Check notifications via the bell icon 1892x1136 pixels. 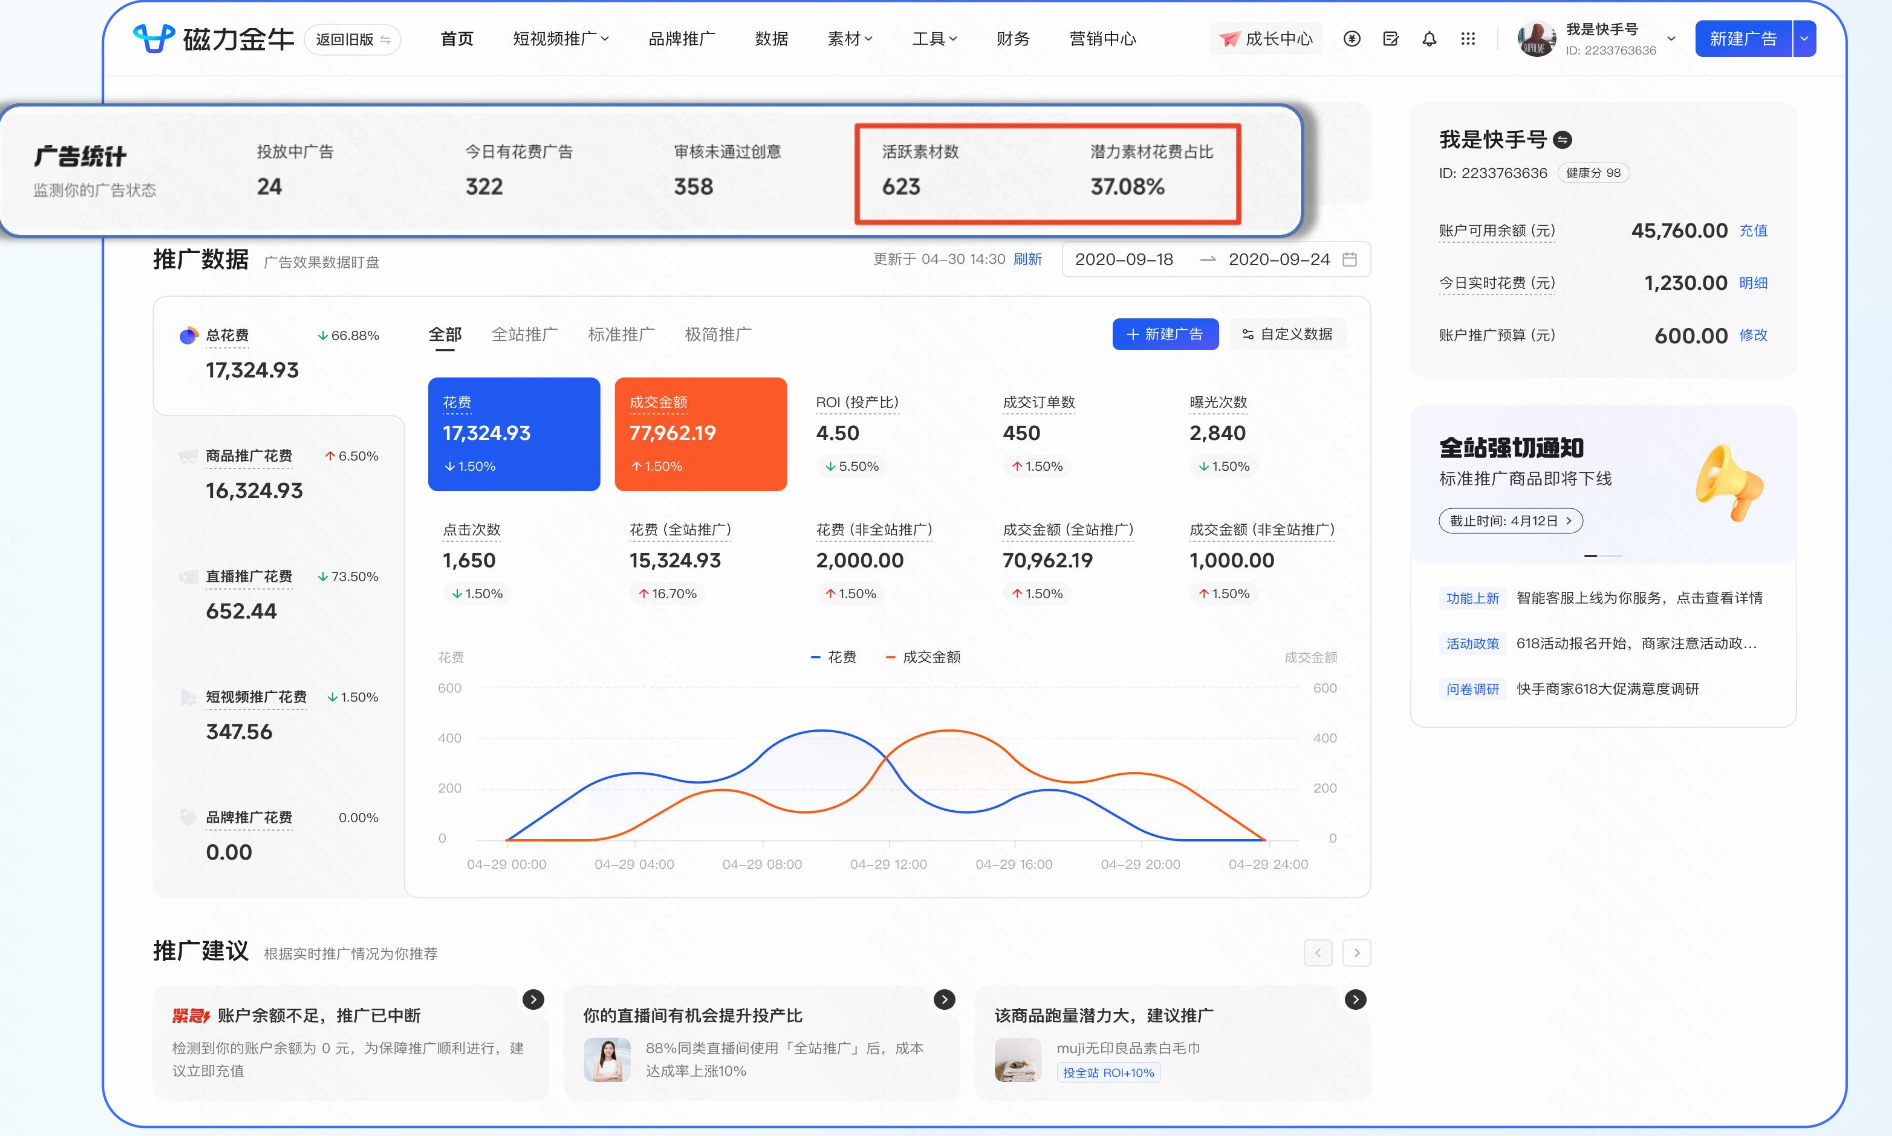click(1429, 39)
